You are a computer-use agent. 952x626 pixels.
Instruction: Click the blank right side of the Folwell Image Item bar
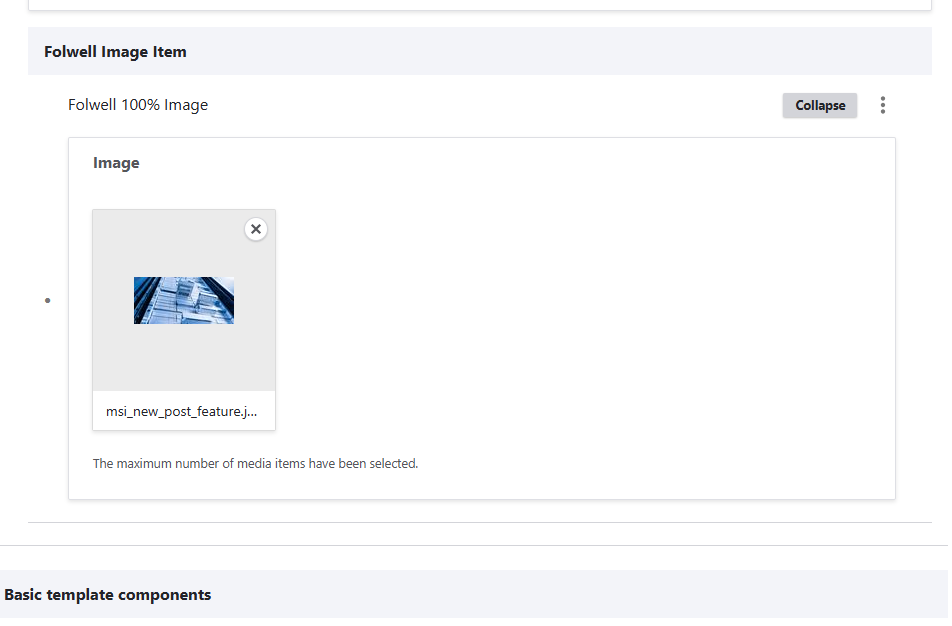(600, 52)
